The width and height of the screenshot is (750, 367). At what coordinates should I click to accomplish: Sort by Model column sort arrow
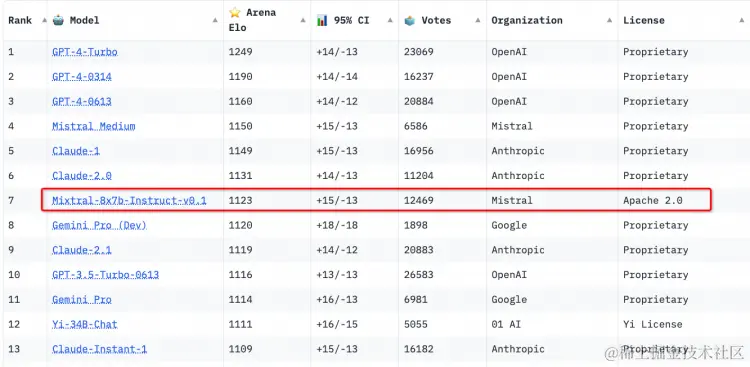click(215, 20)
